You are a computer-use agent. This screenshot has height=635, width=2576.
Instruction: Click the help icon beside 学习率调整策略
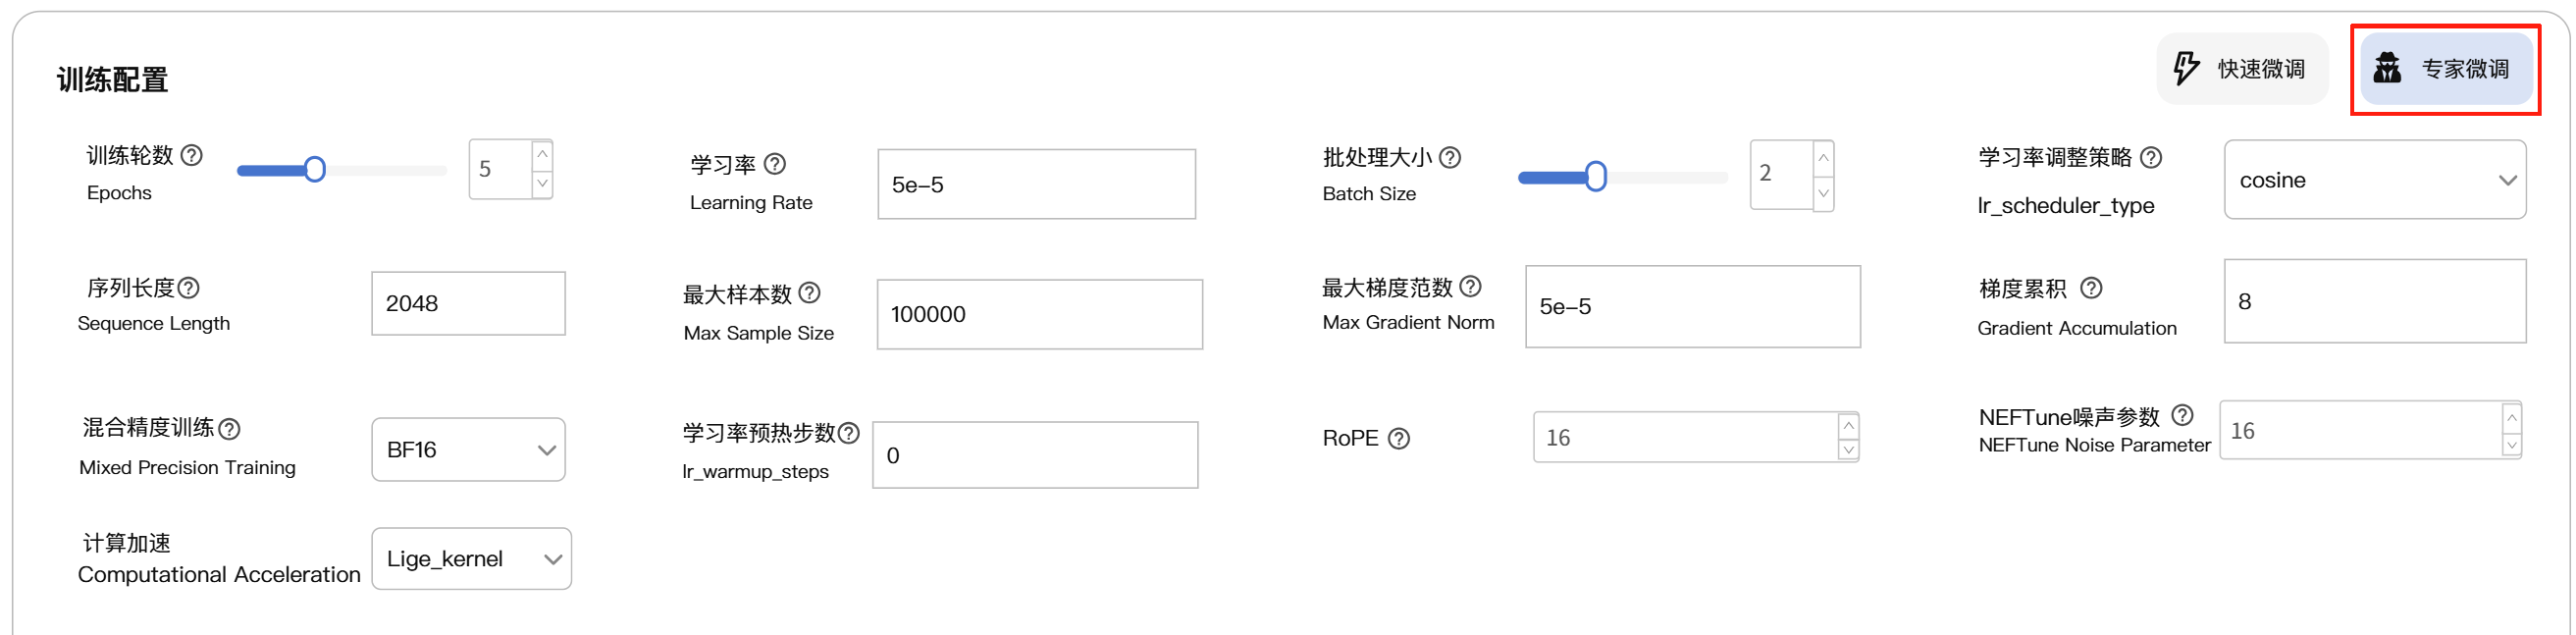pyautogui.click(x=2151, y=157)
